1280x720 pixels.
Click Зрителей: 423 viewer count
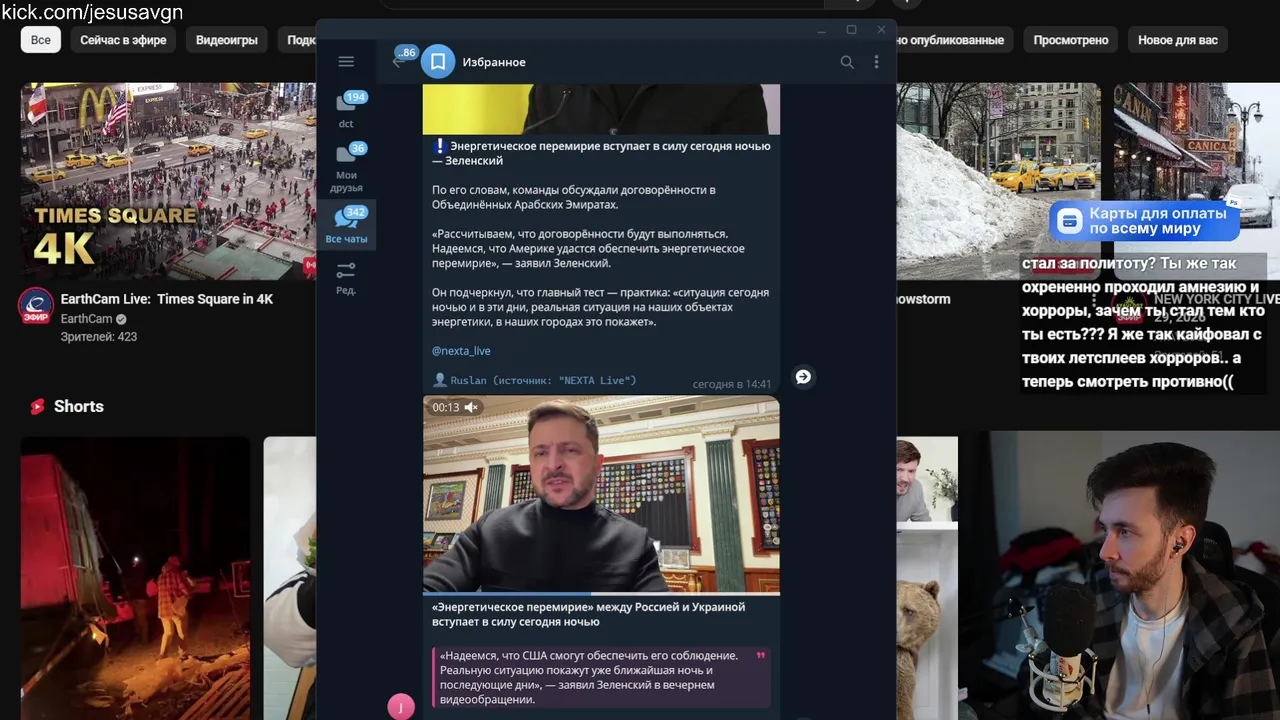[99, 337]
